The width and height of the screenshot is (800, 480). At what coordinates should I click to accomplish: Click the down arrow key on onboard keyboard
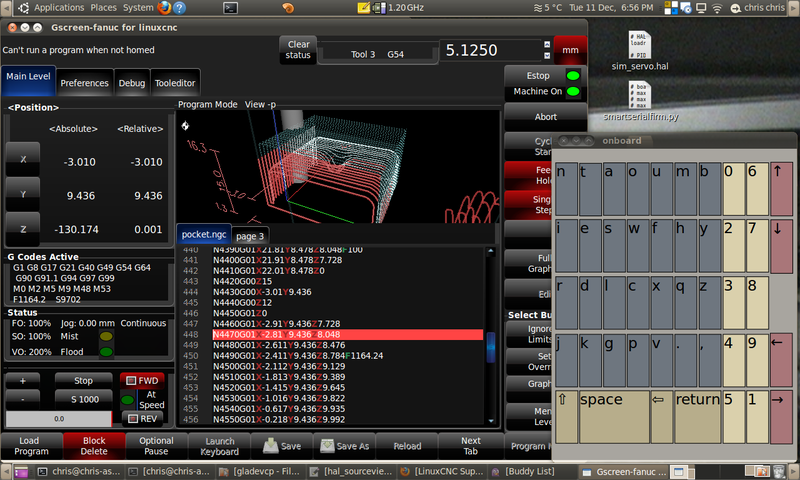(x=781, y=246)
